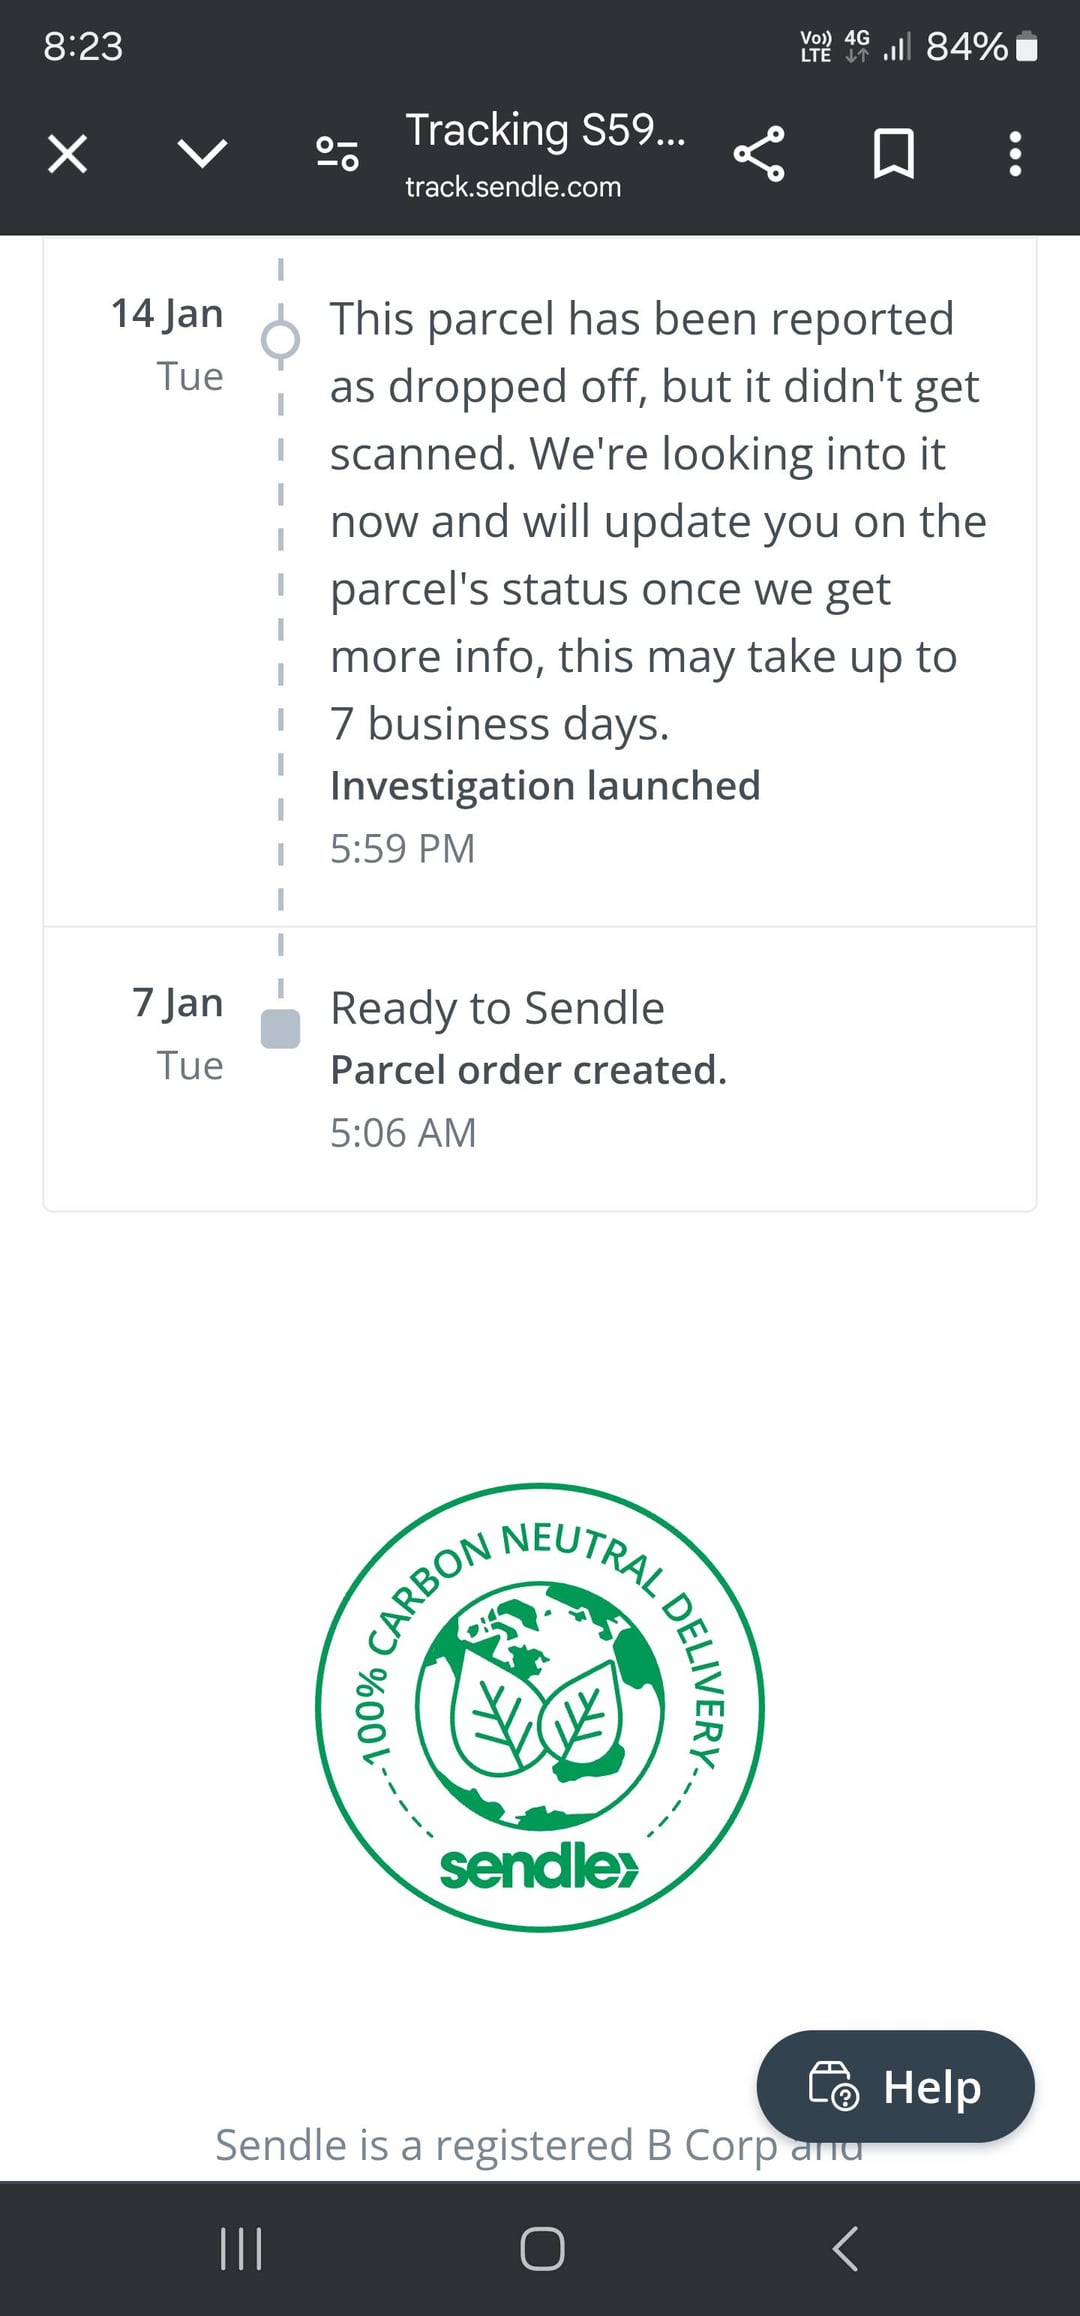Bookmark this tracking page
This screenshot has width=1080, height=2316.
pyautogui.click(x=893, y=154)
